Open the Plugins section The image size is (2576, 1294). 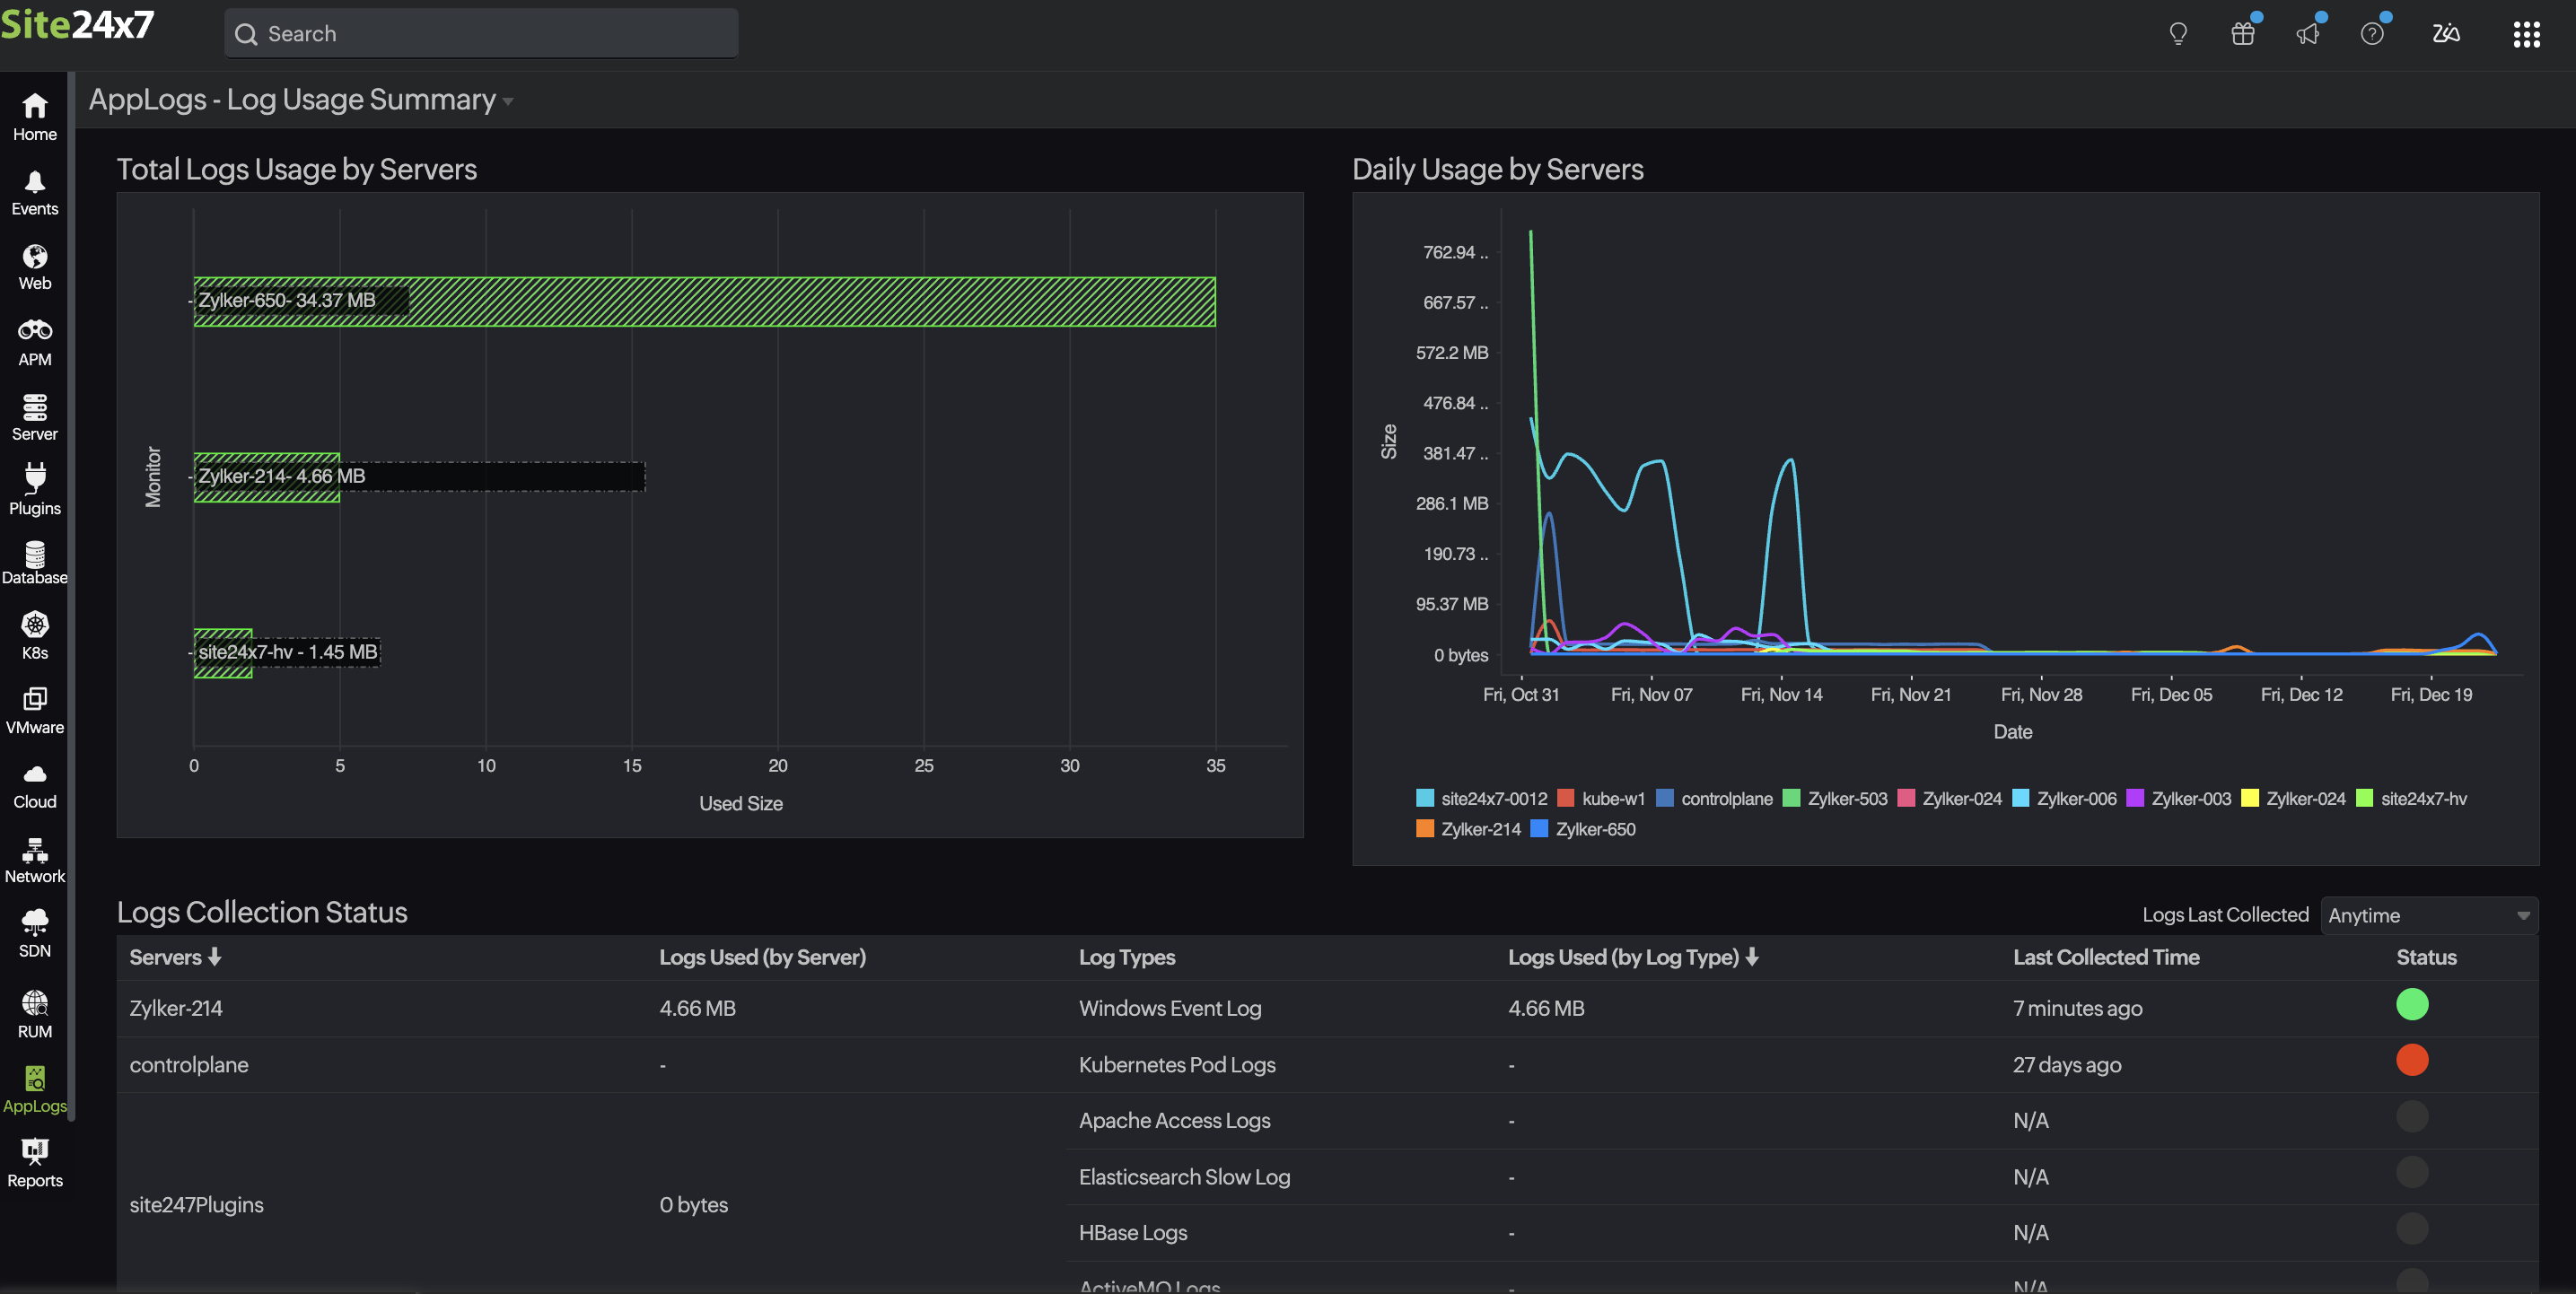click(x=34, y=488)
